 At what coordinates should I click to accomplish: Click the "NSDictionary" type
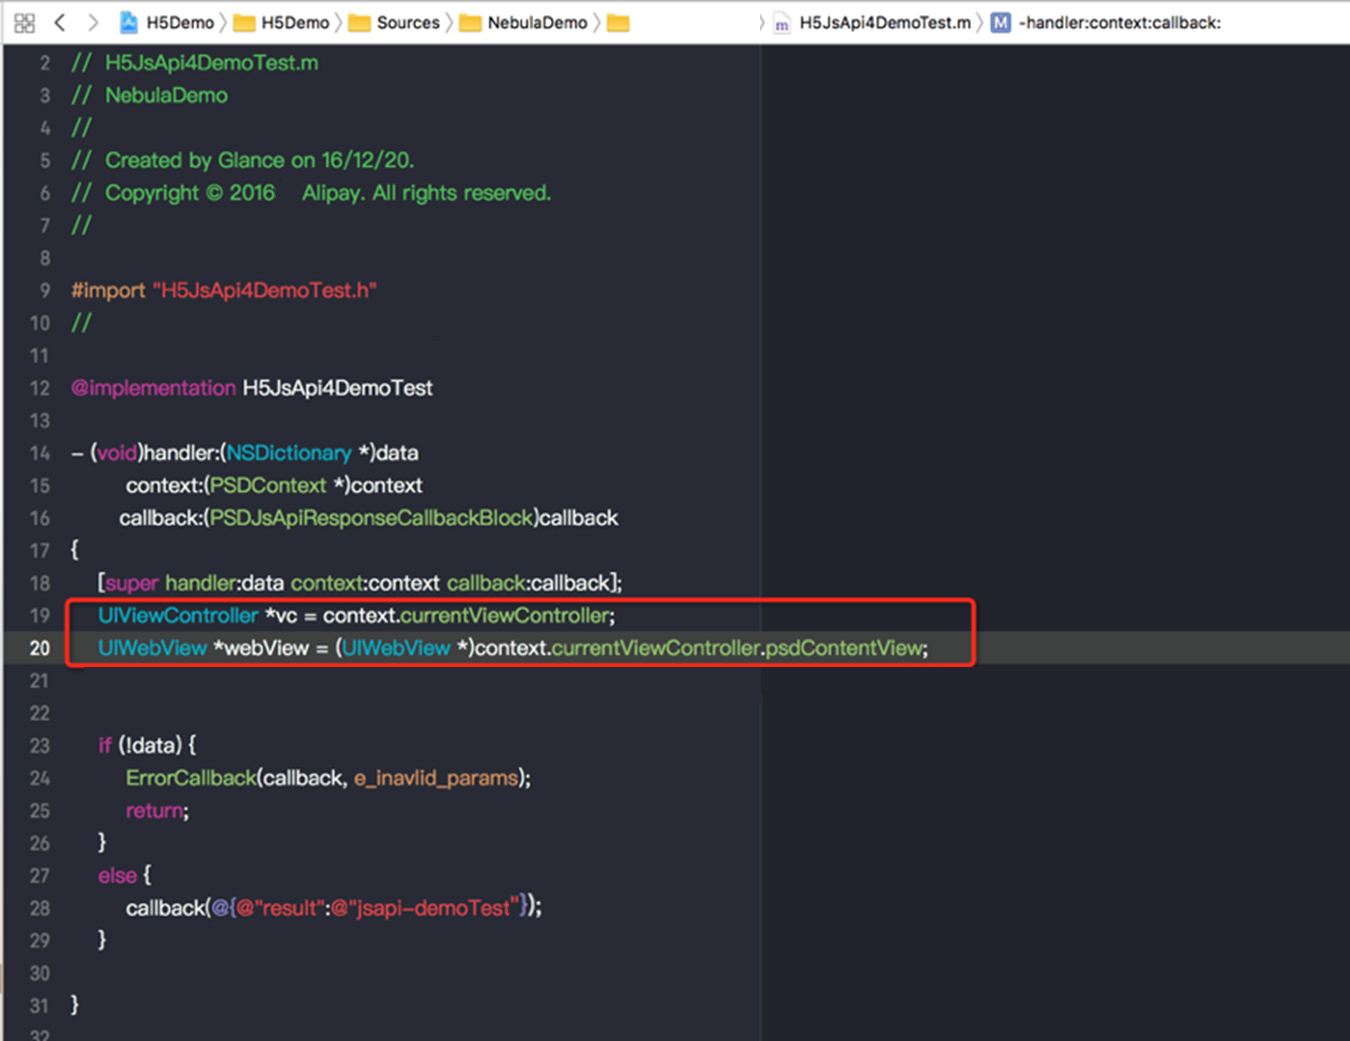[289, 453]
